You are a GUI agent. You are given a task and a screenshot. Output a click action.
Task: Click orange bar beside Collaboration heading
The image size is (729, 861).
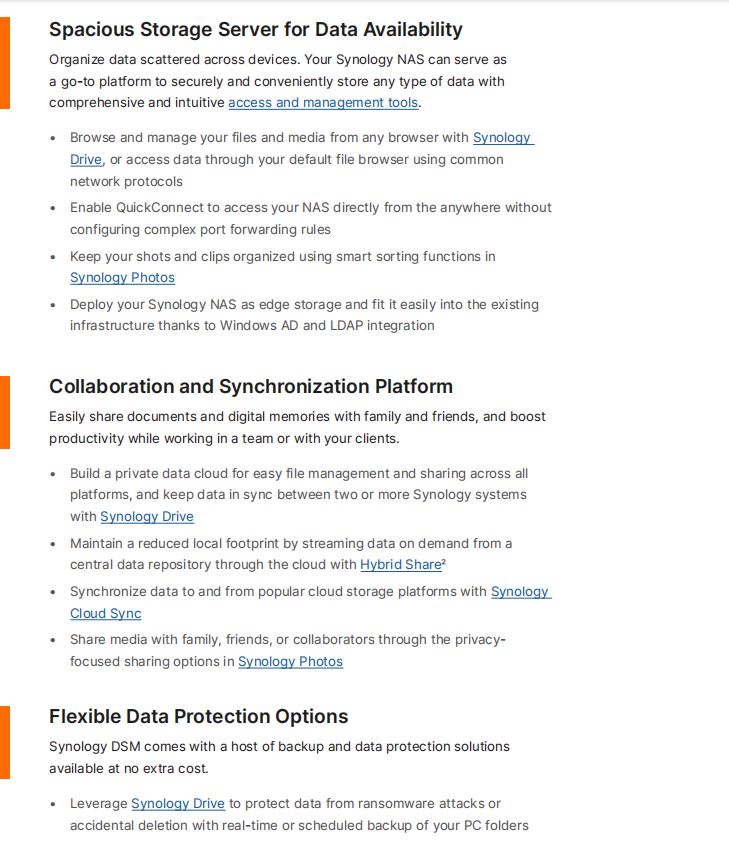click(5, 412)
